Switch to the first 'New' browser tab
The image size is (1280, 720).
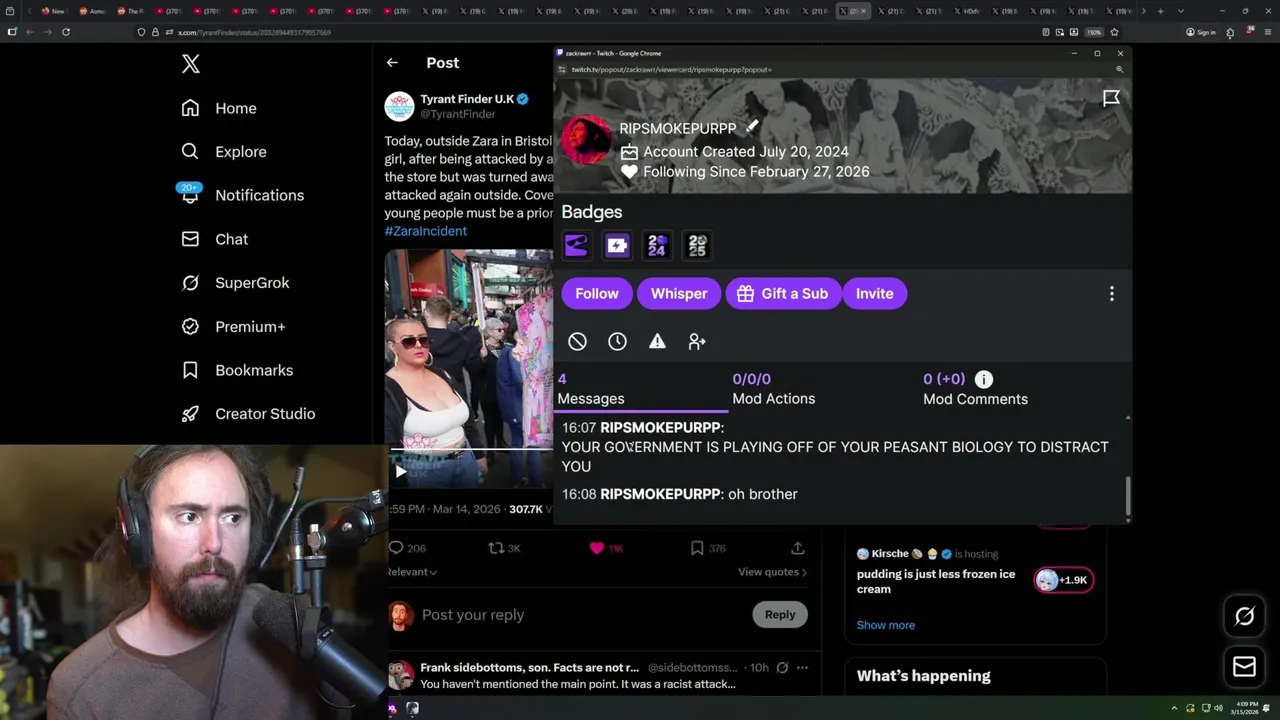click(53, 11)
